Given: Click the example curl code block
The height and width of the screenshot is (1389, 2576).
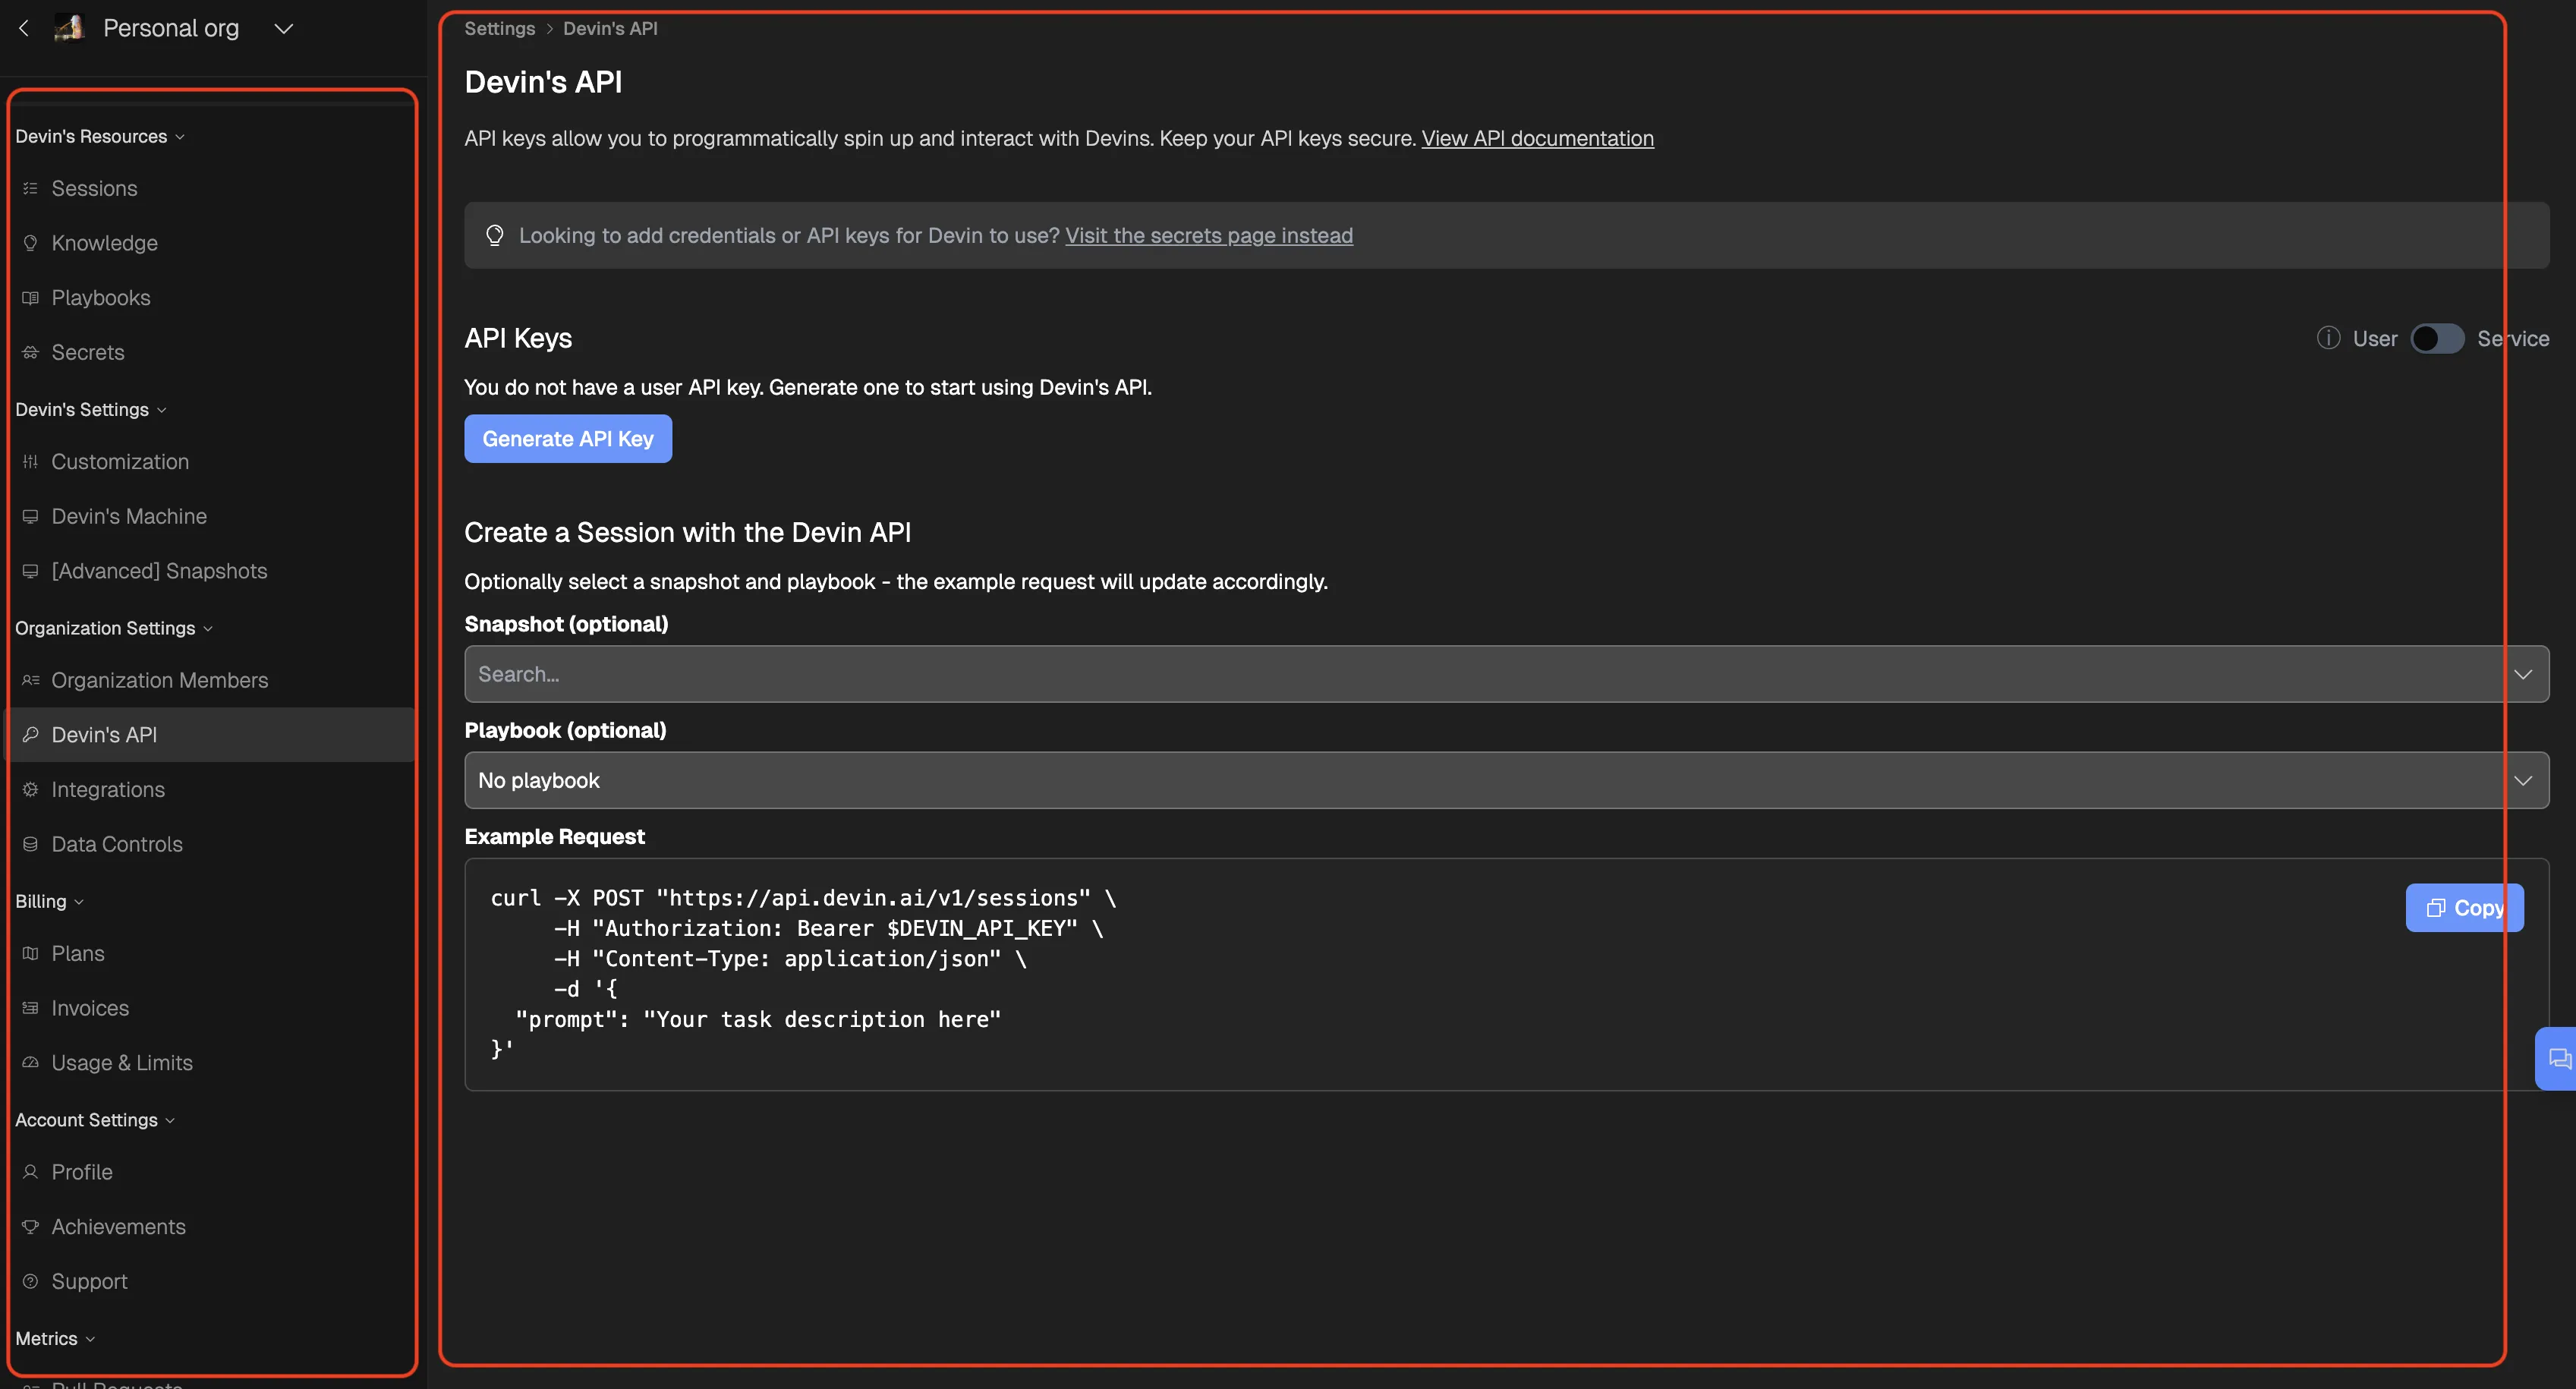Looking at the screenshot, I should point(1506,974).
